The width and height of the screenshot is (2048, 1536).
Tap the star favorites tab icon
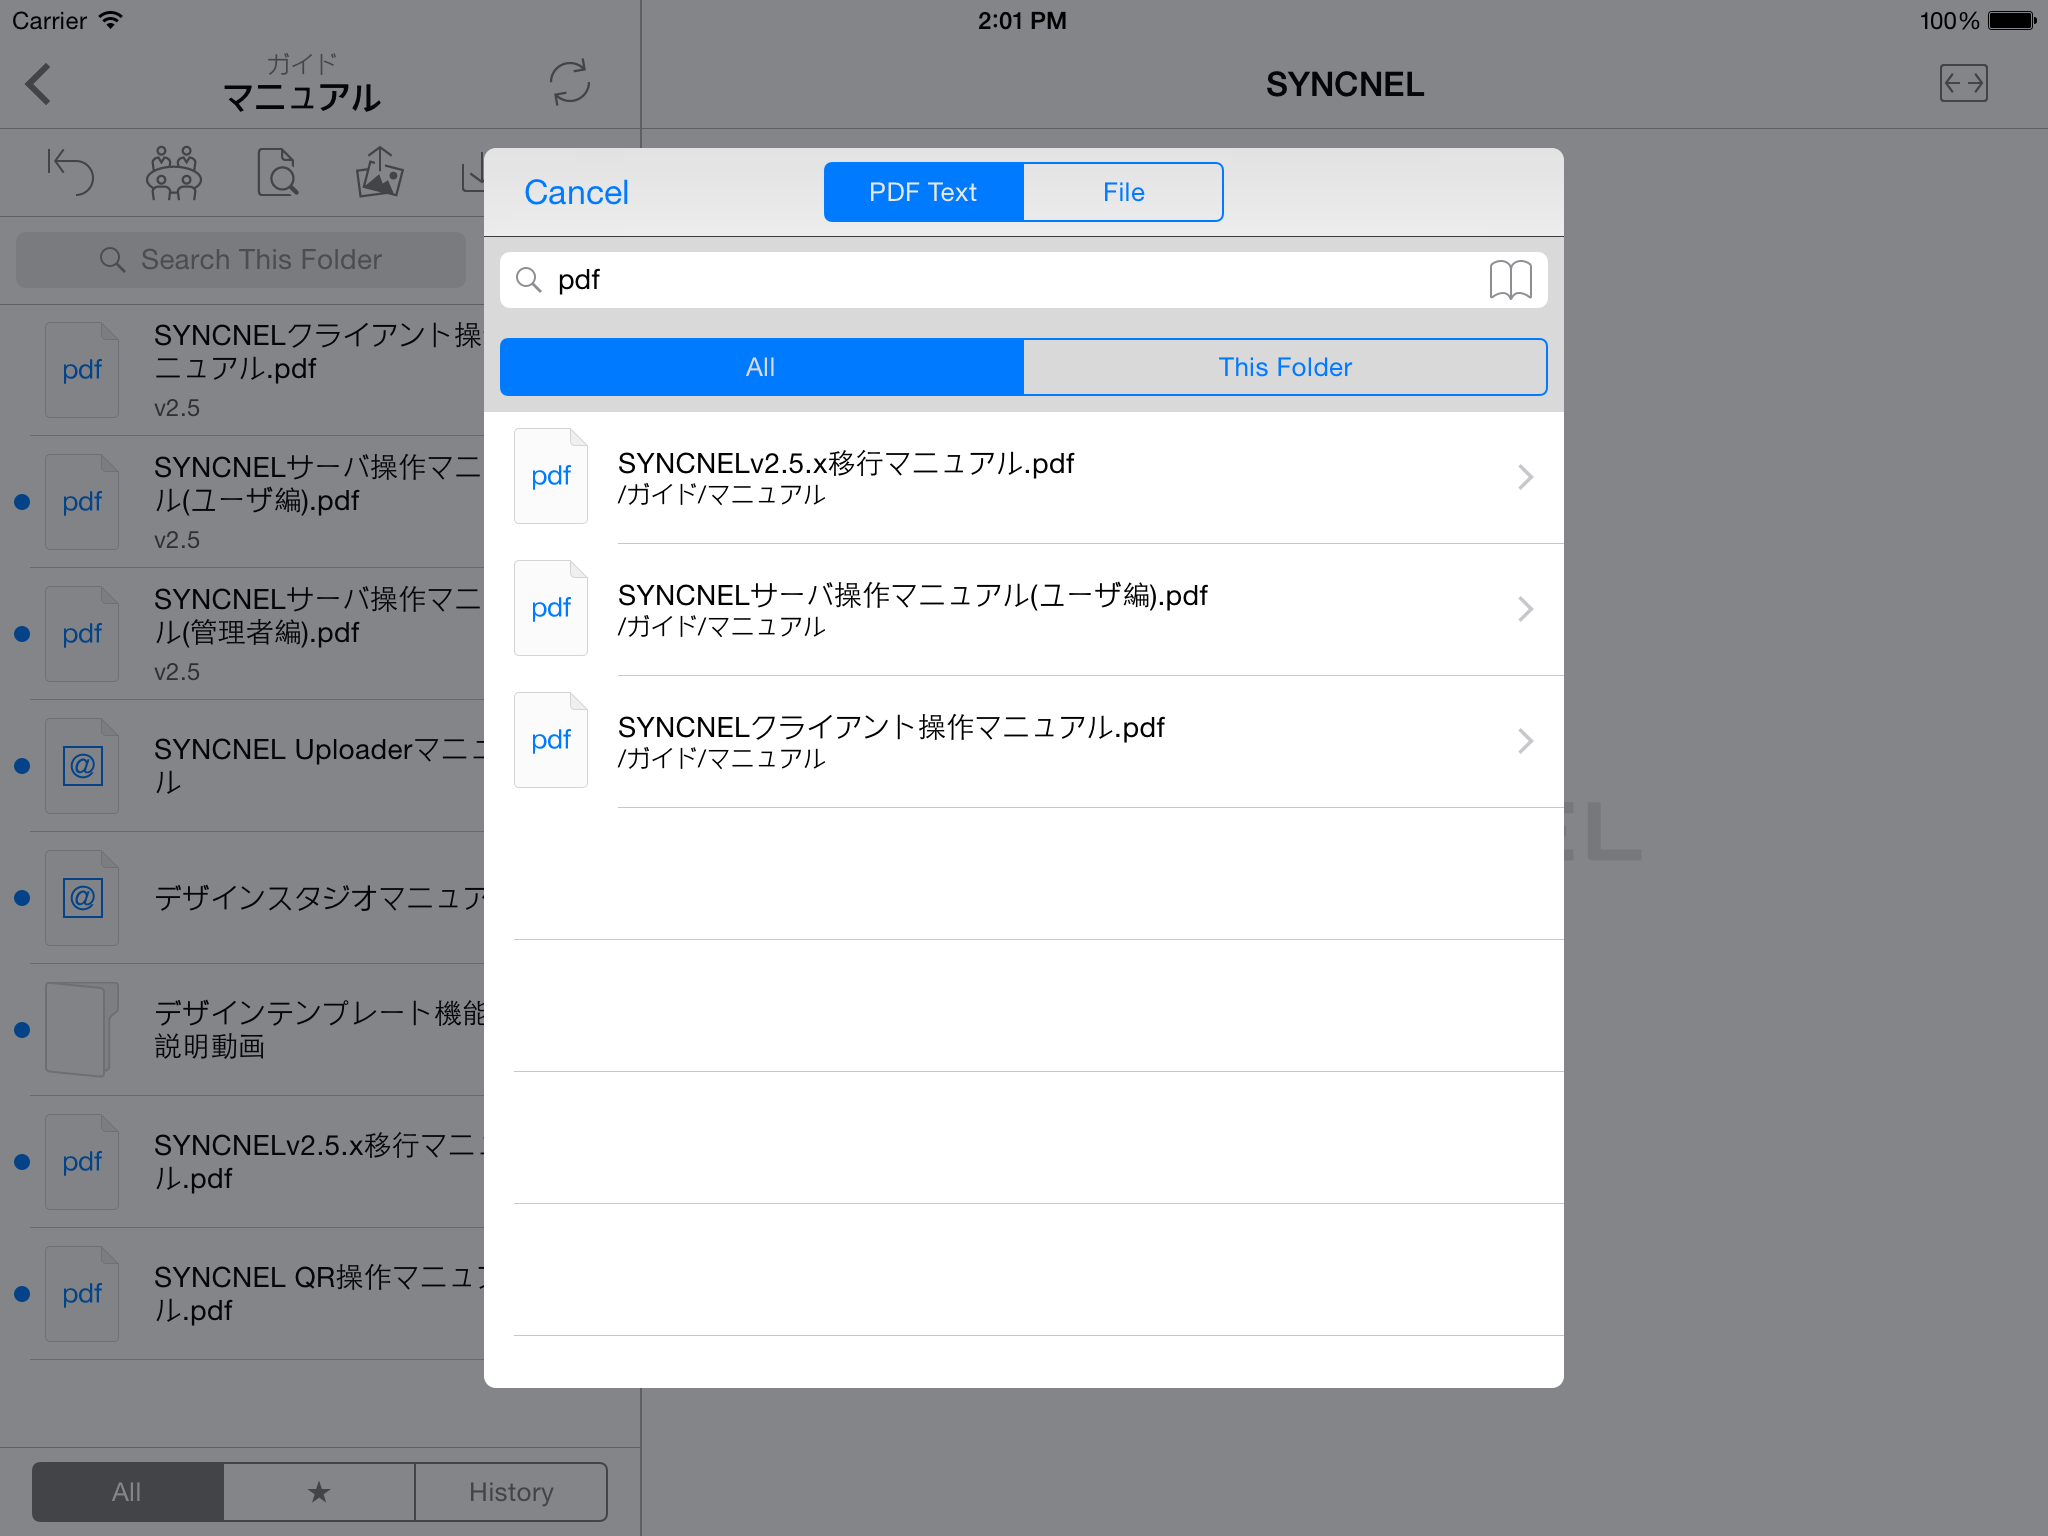[x=319, y=1492]
